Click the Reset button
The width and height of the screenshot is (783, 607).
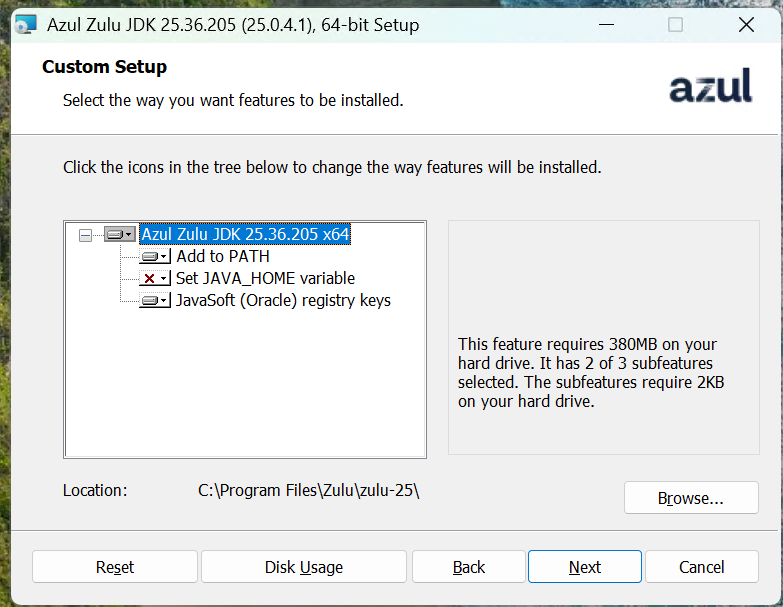(115, 567)
